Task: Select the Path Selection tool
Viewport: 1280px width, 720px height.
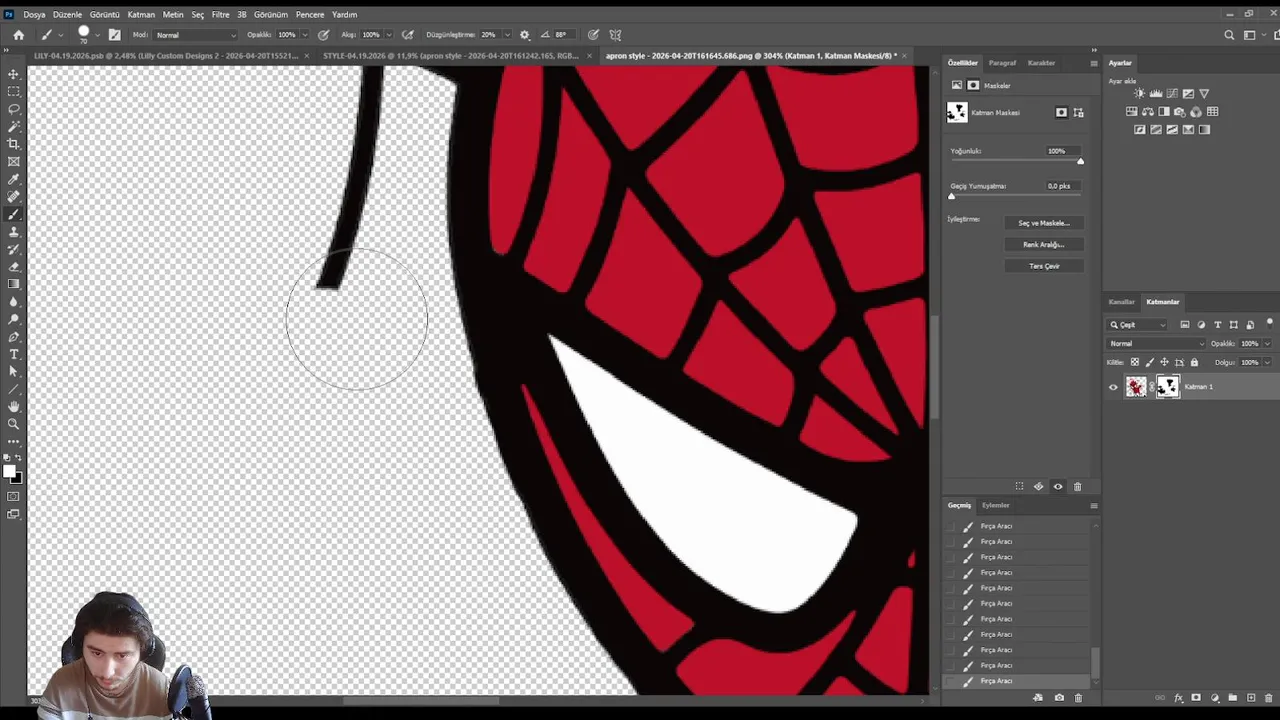Action: coord(14,371)
